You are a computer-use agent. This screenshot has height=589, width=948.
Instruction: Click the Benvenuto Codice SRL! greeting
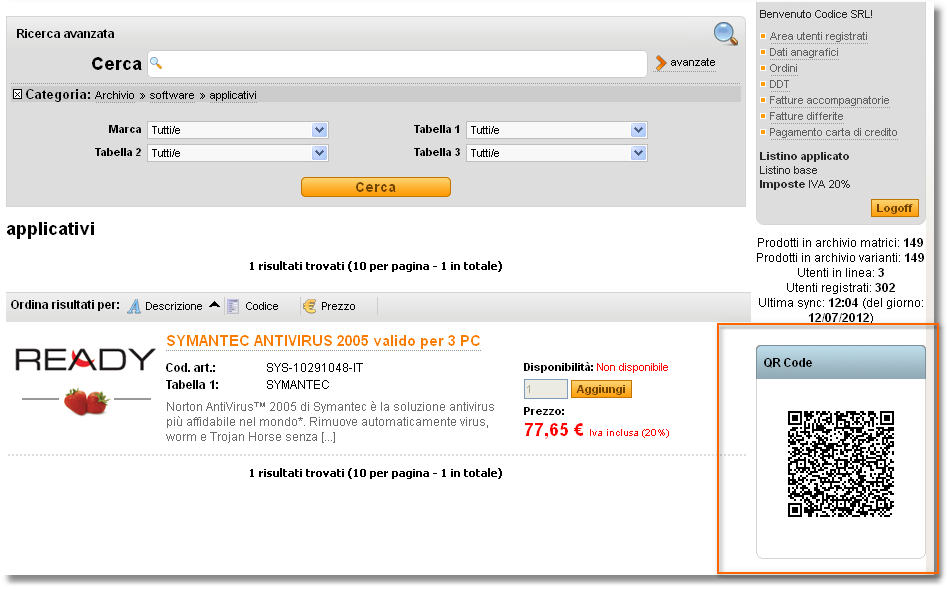click(x=816, y=14)
